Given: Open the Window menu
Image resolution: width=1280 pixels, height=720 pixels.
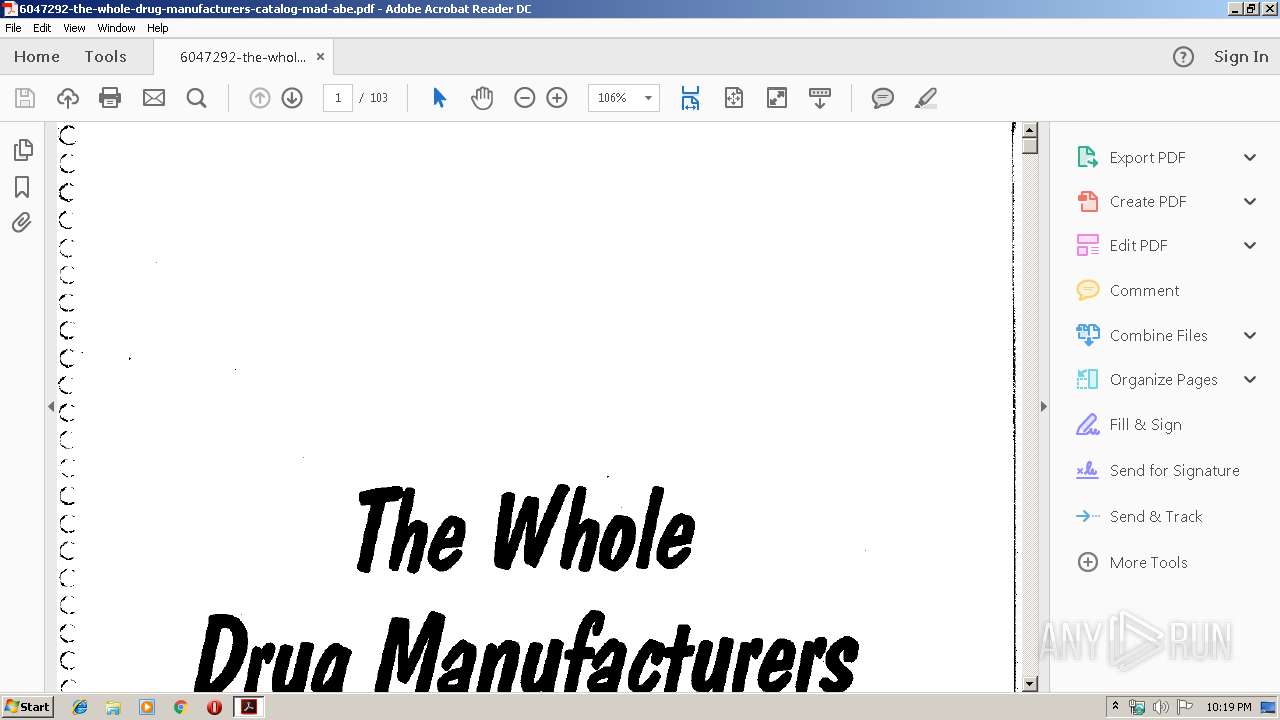Looking at the screenshot, I should [x=116, y=28].
